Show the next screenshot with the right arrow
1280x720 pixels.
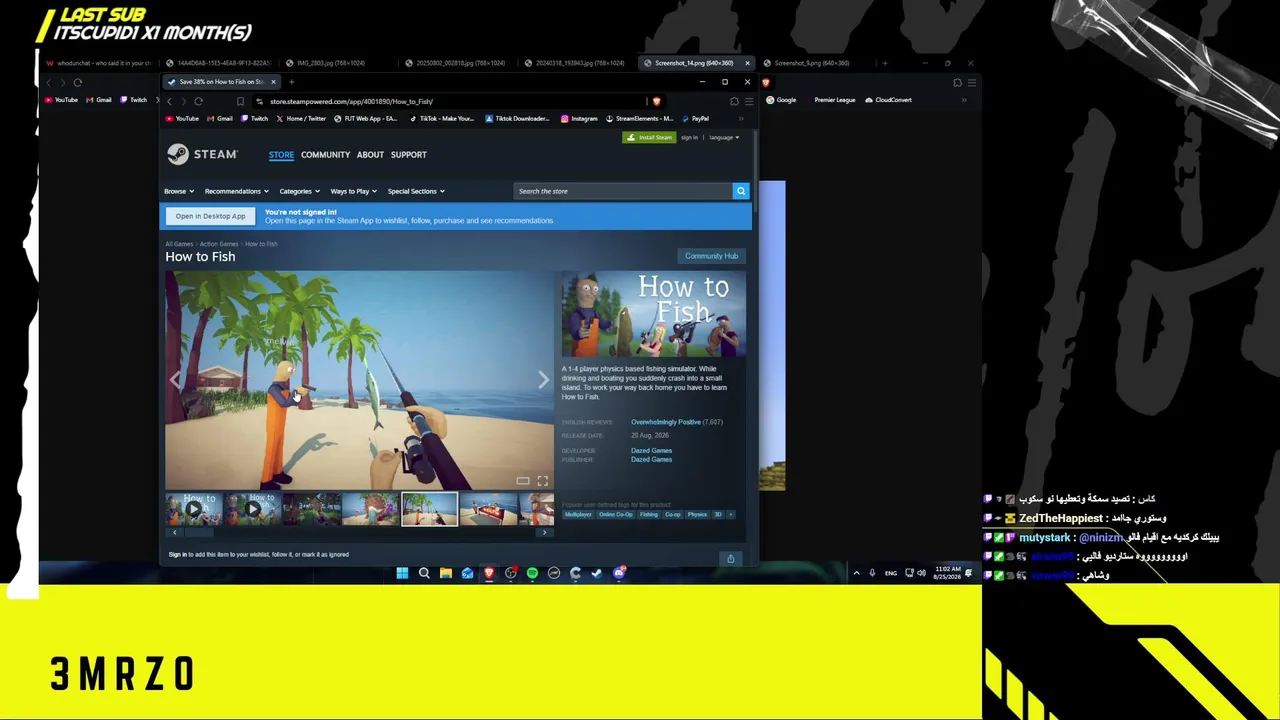(x=543, y=380)
